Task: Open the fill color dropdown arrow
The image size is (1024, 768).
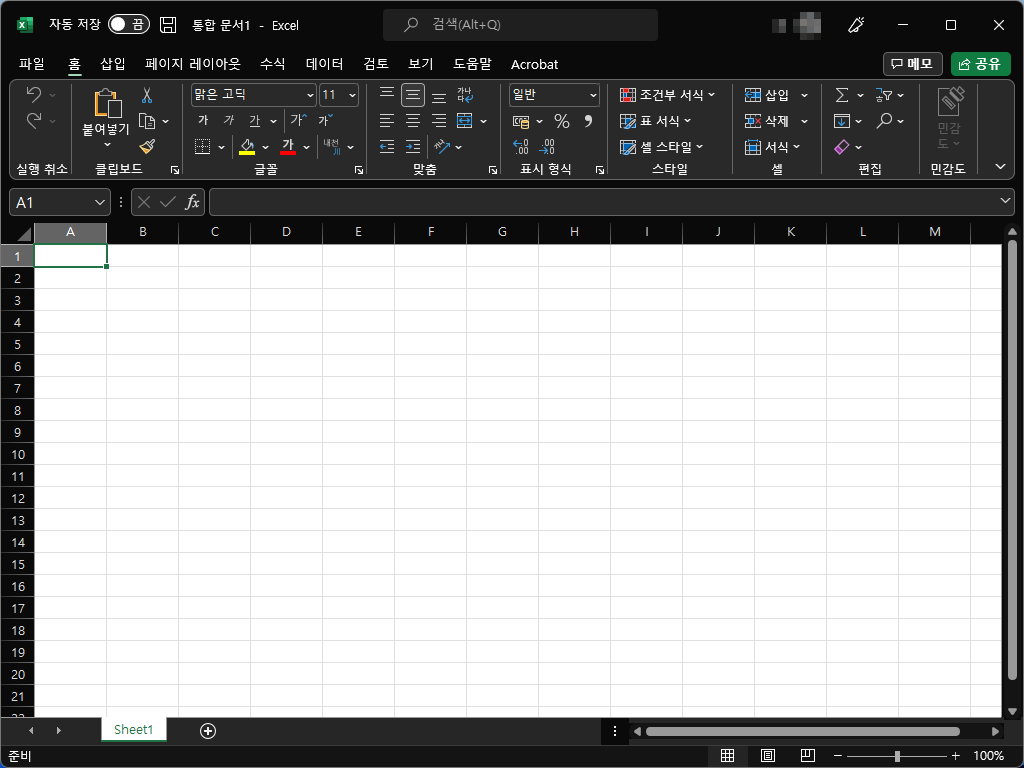Action: tap(265, 147)
